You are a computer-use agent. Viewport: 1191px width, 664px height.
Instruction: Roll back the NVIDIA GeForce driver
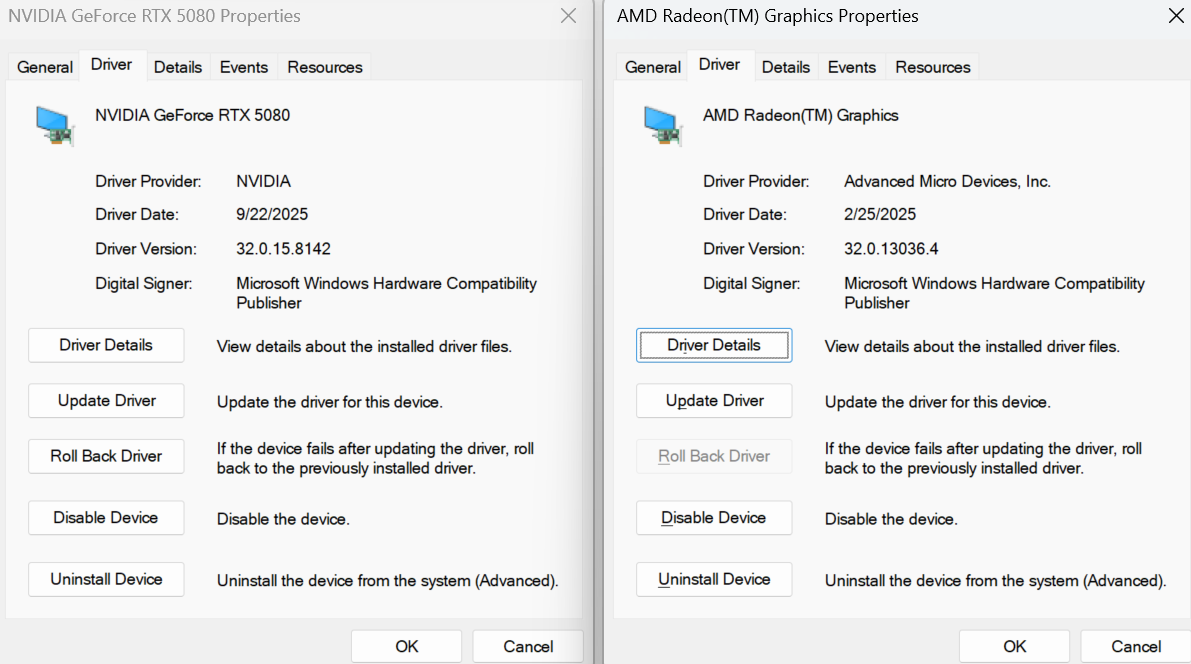coord(106,456)
